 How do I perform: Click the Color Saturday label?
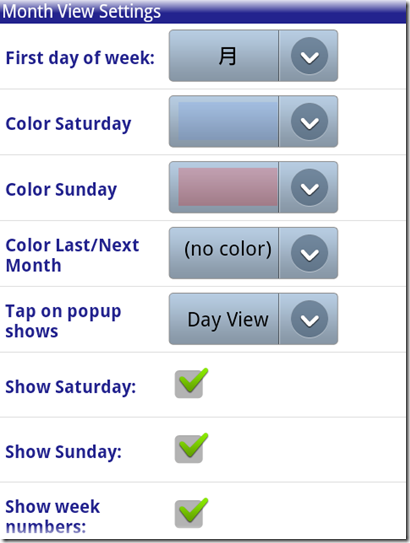click(69, 124)
